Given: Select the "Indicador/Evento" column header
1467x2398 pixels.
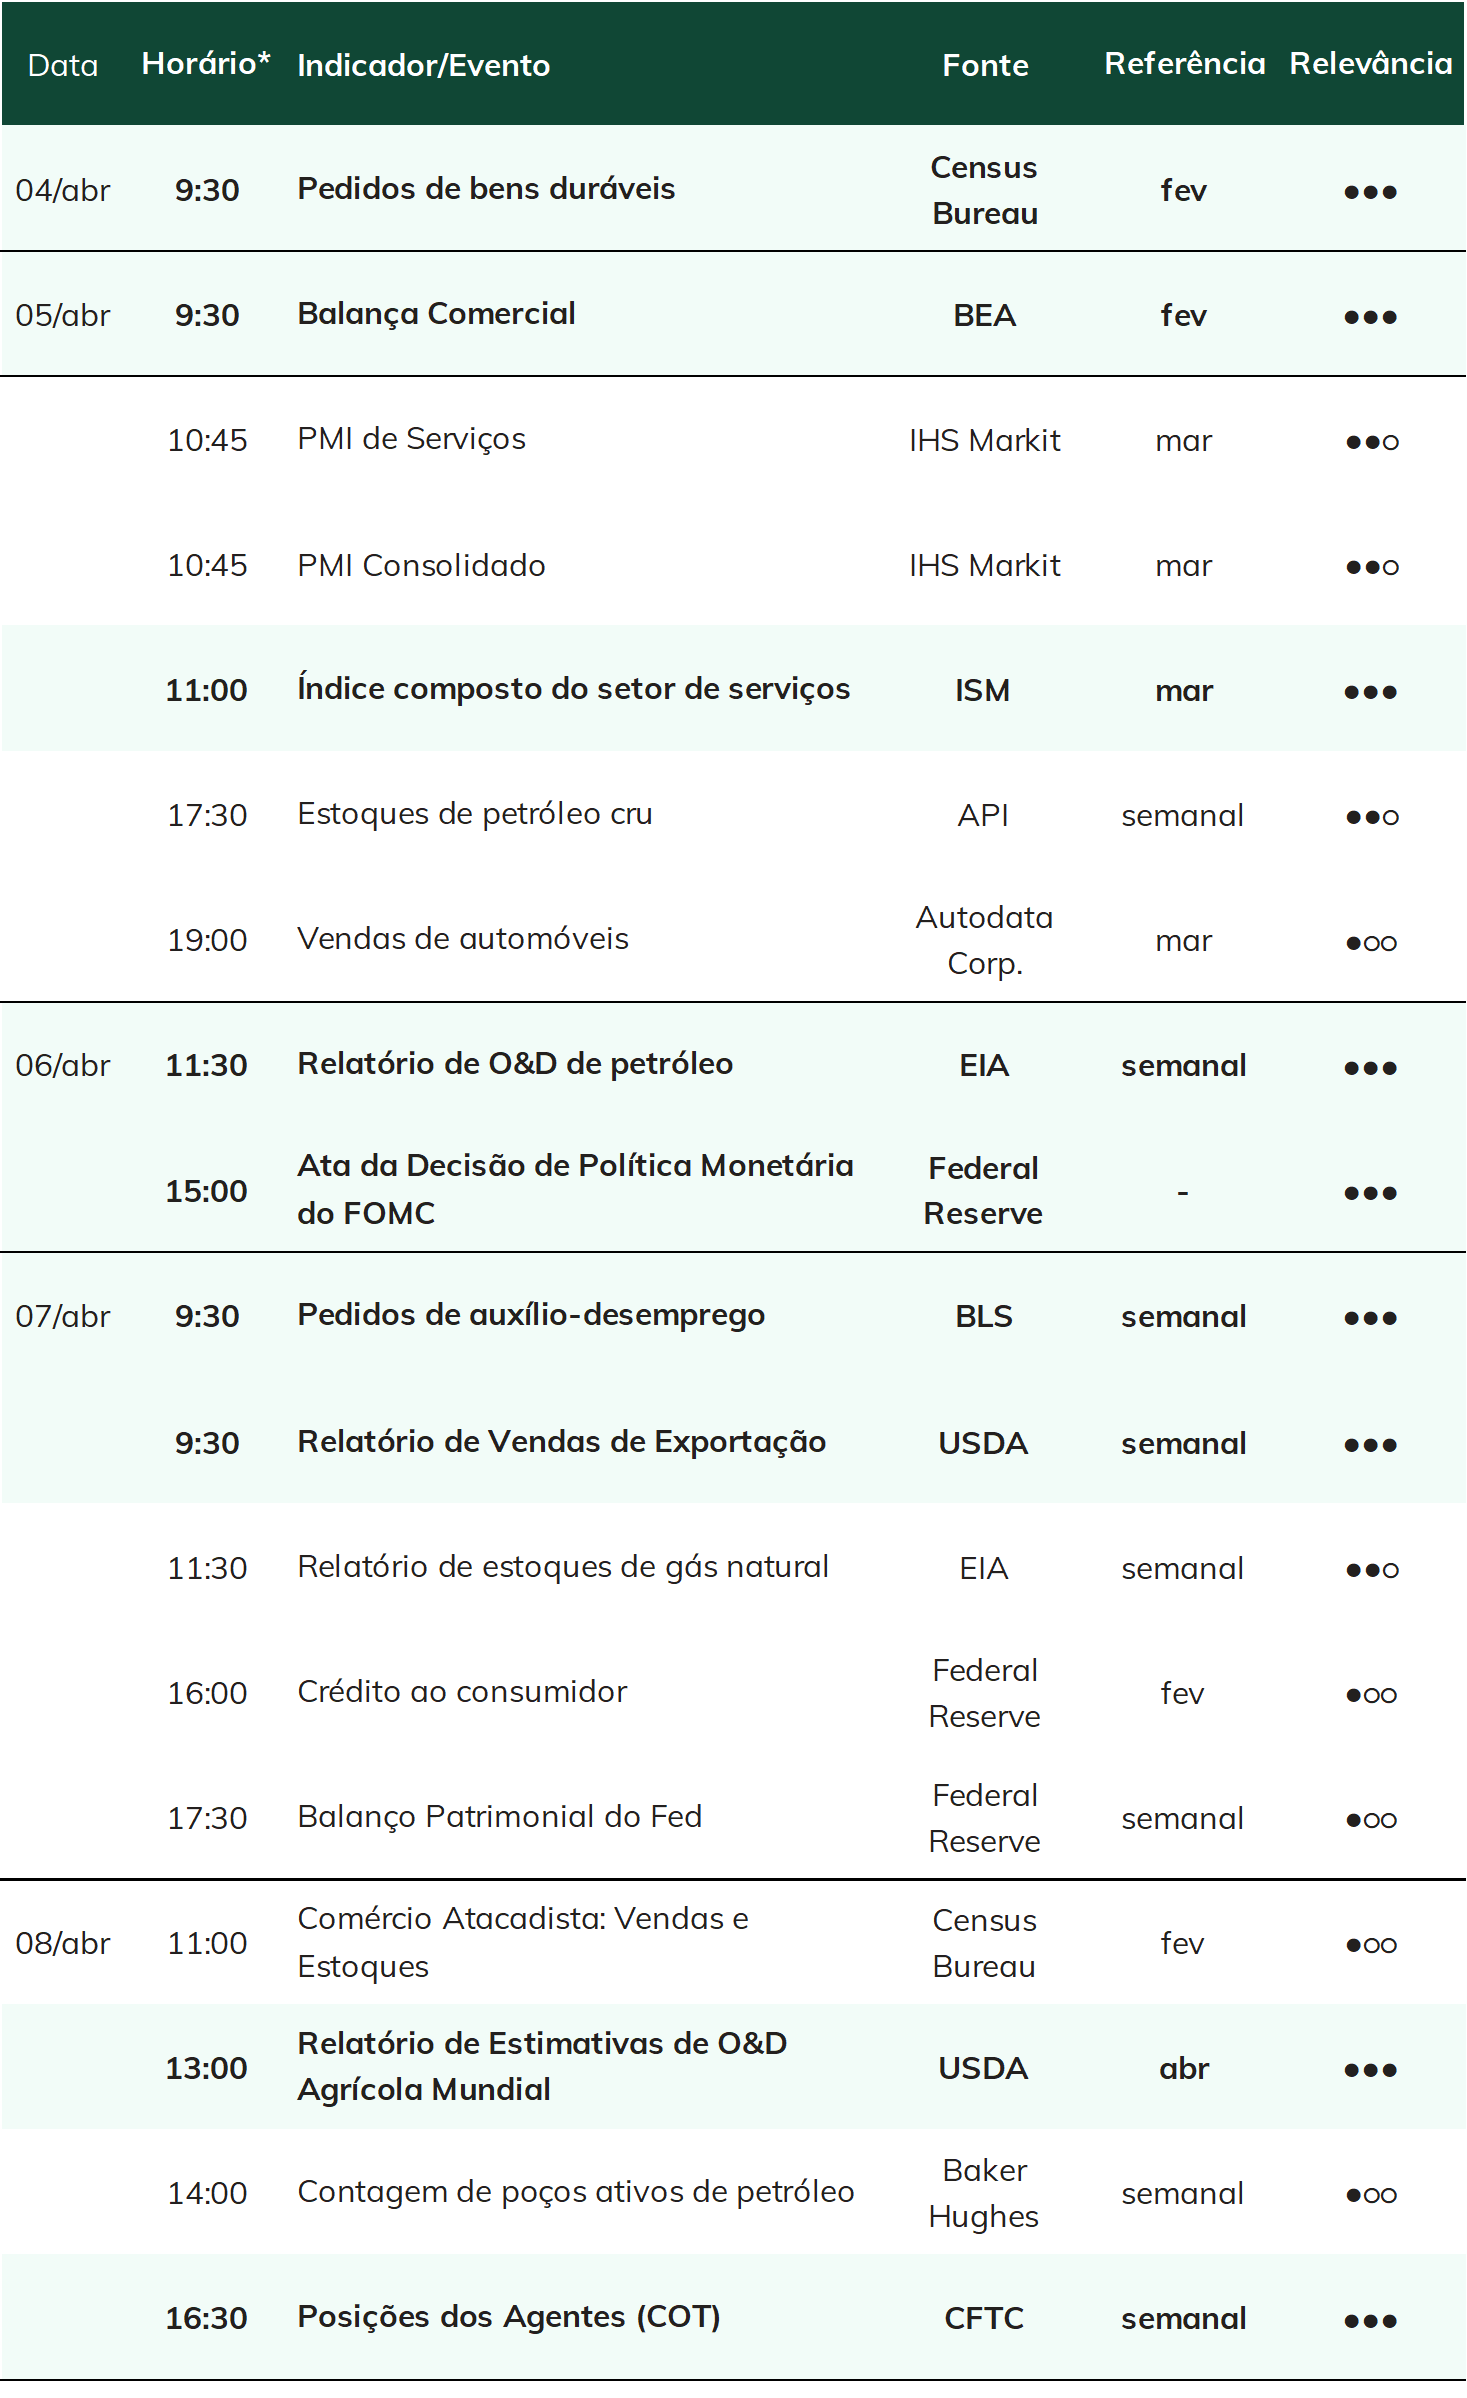Looking at the screenshot, I should click(x=424, y=65).
